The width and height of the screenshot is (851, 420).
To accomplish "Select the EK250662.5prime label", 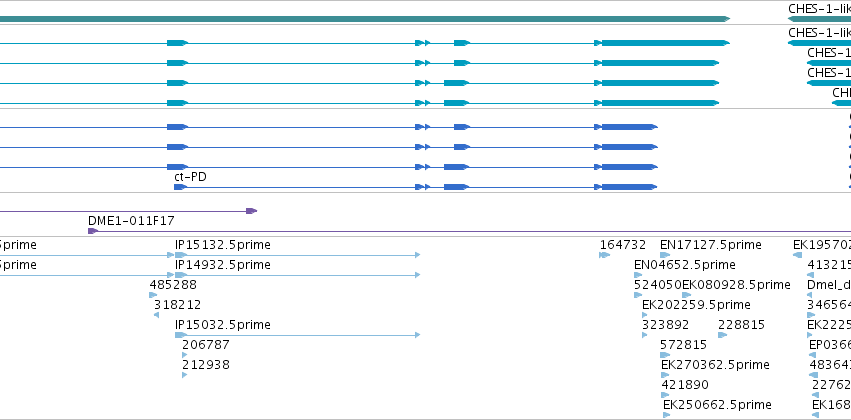I will click(717, 405).
